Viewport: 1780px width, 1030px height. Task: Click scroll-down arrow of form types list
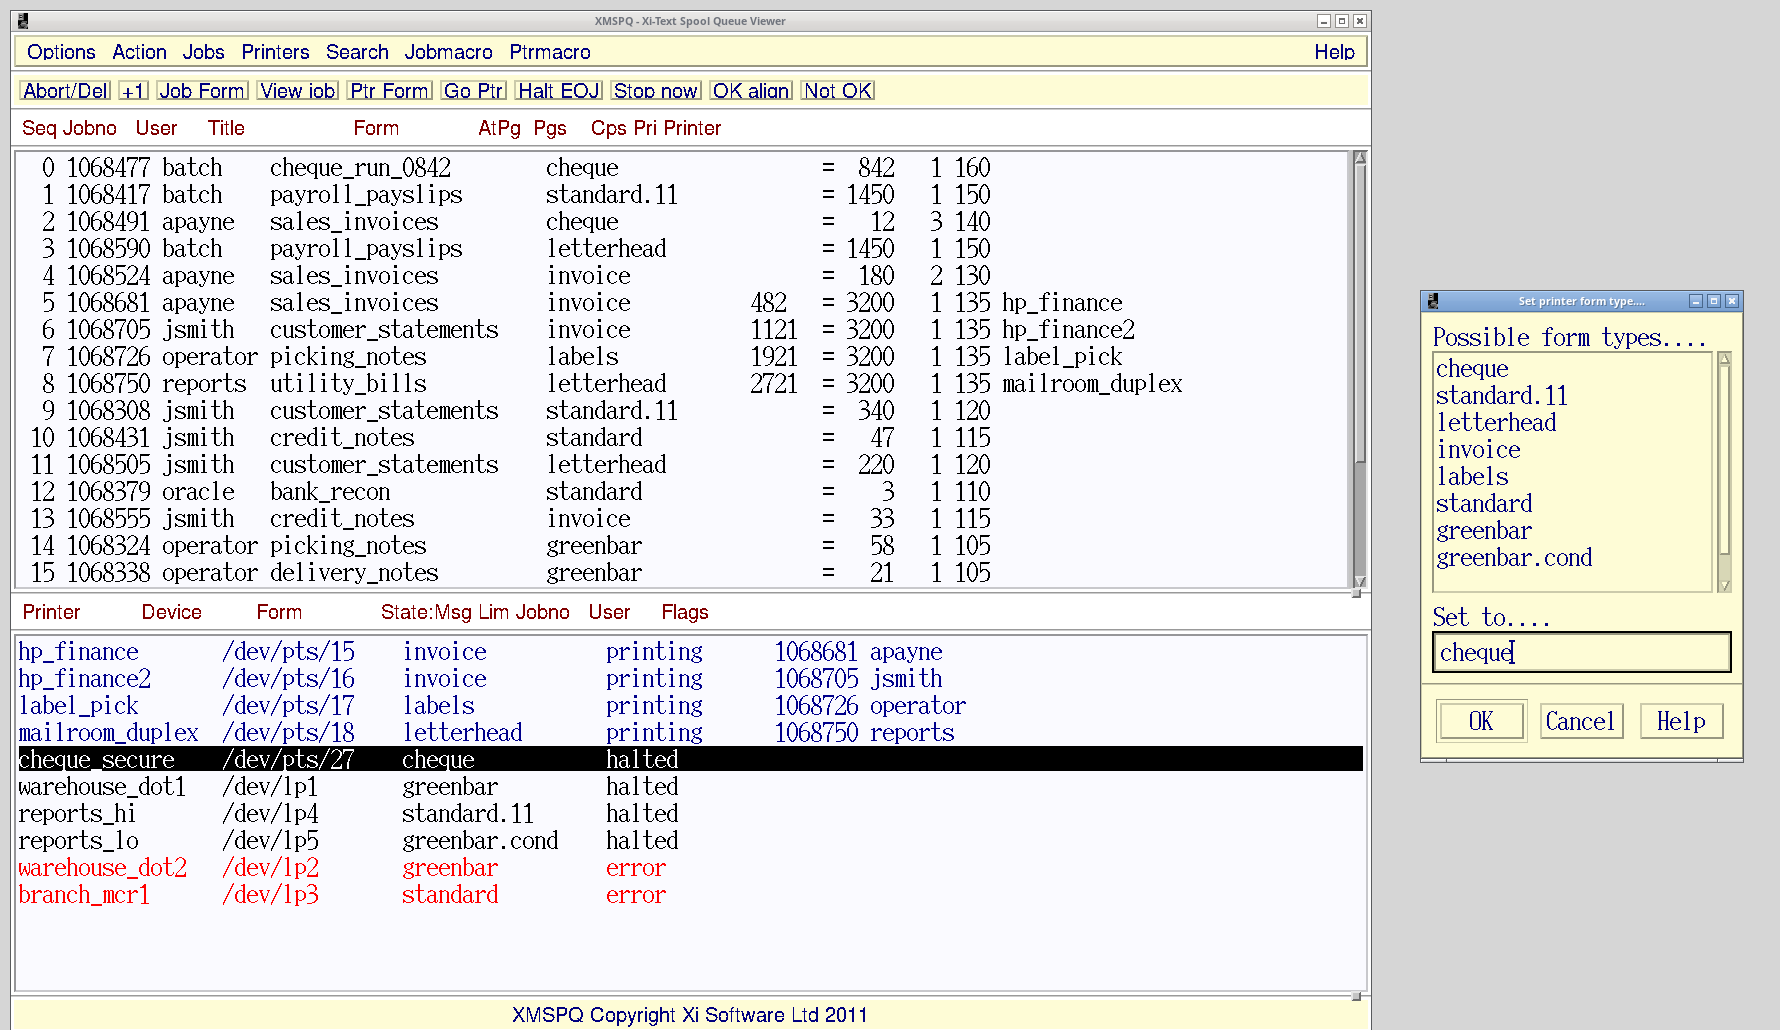(x=1724, y=586)
